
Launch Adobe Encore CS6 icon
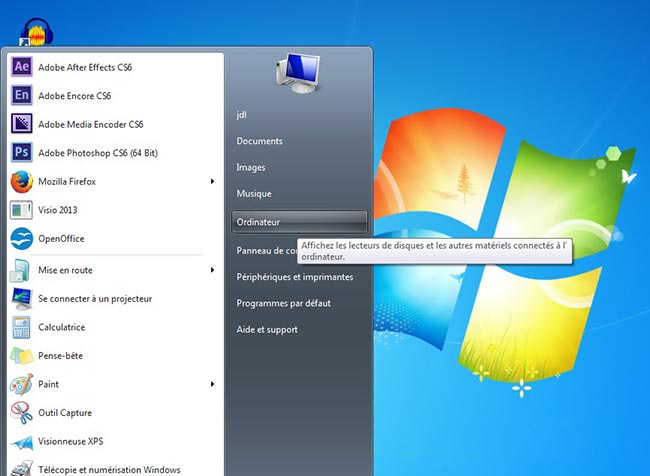[x=22, y=95]
